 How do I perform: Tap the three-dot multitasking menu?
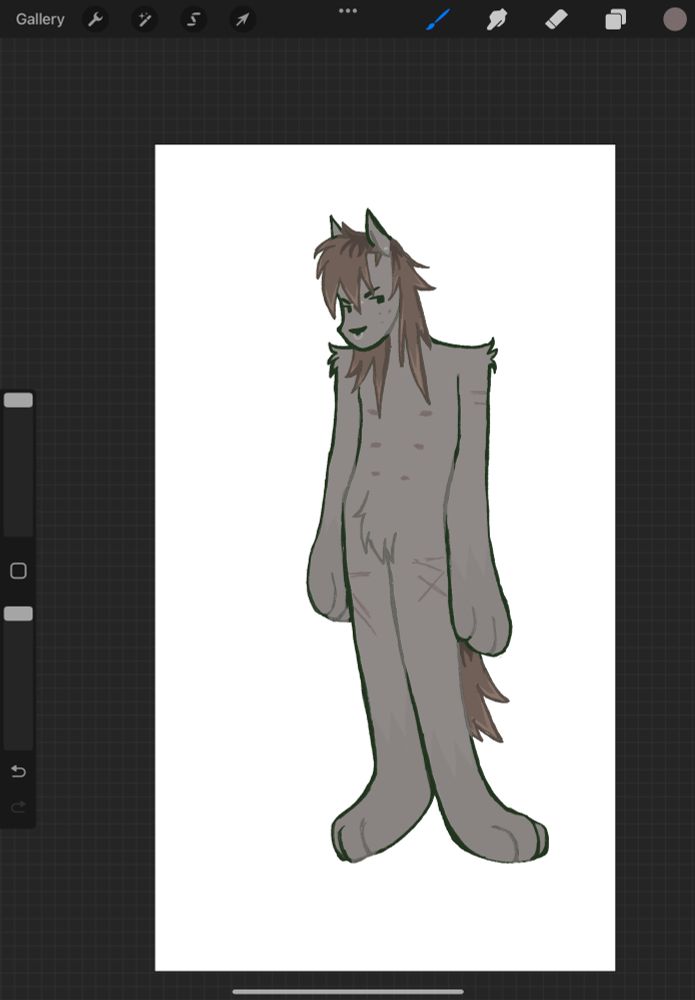click(348, 11)
